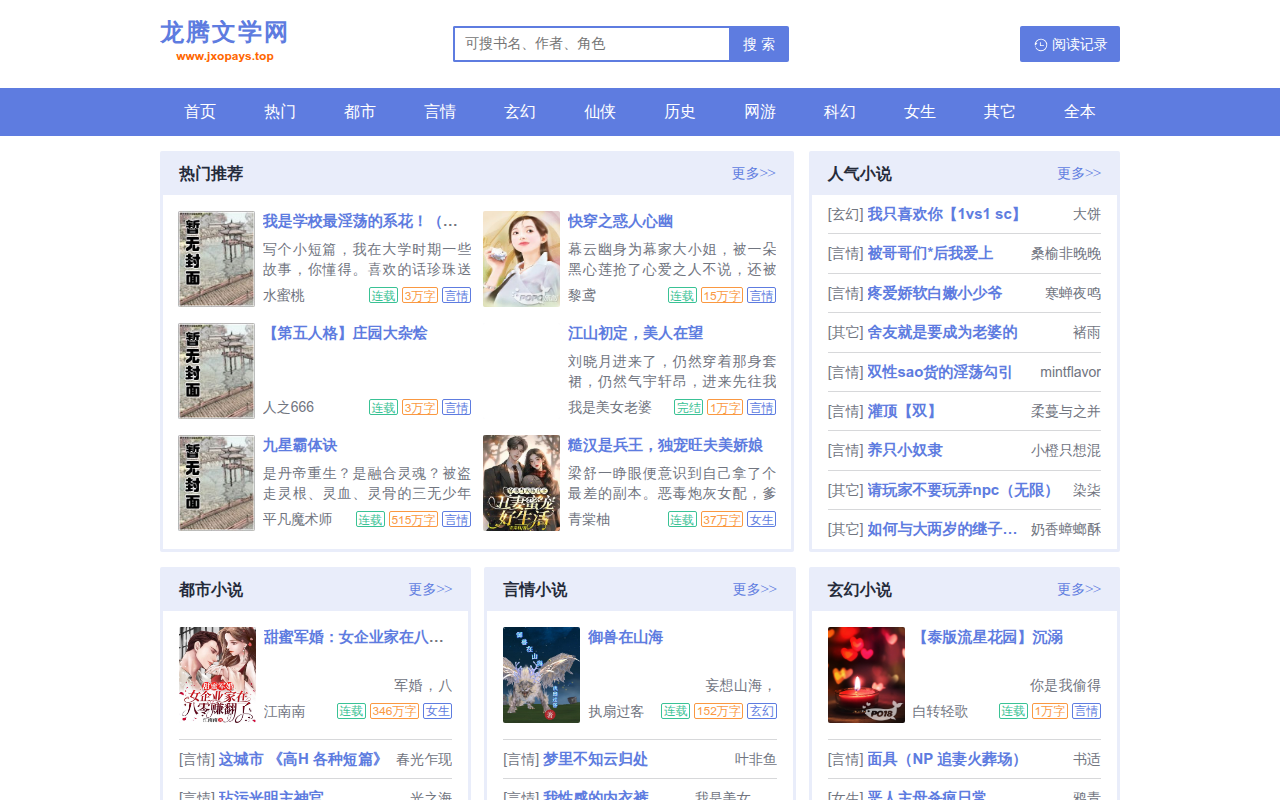Select 女生 in navigation bar

pos(920,112)
